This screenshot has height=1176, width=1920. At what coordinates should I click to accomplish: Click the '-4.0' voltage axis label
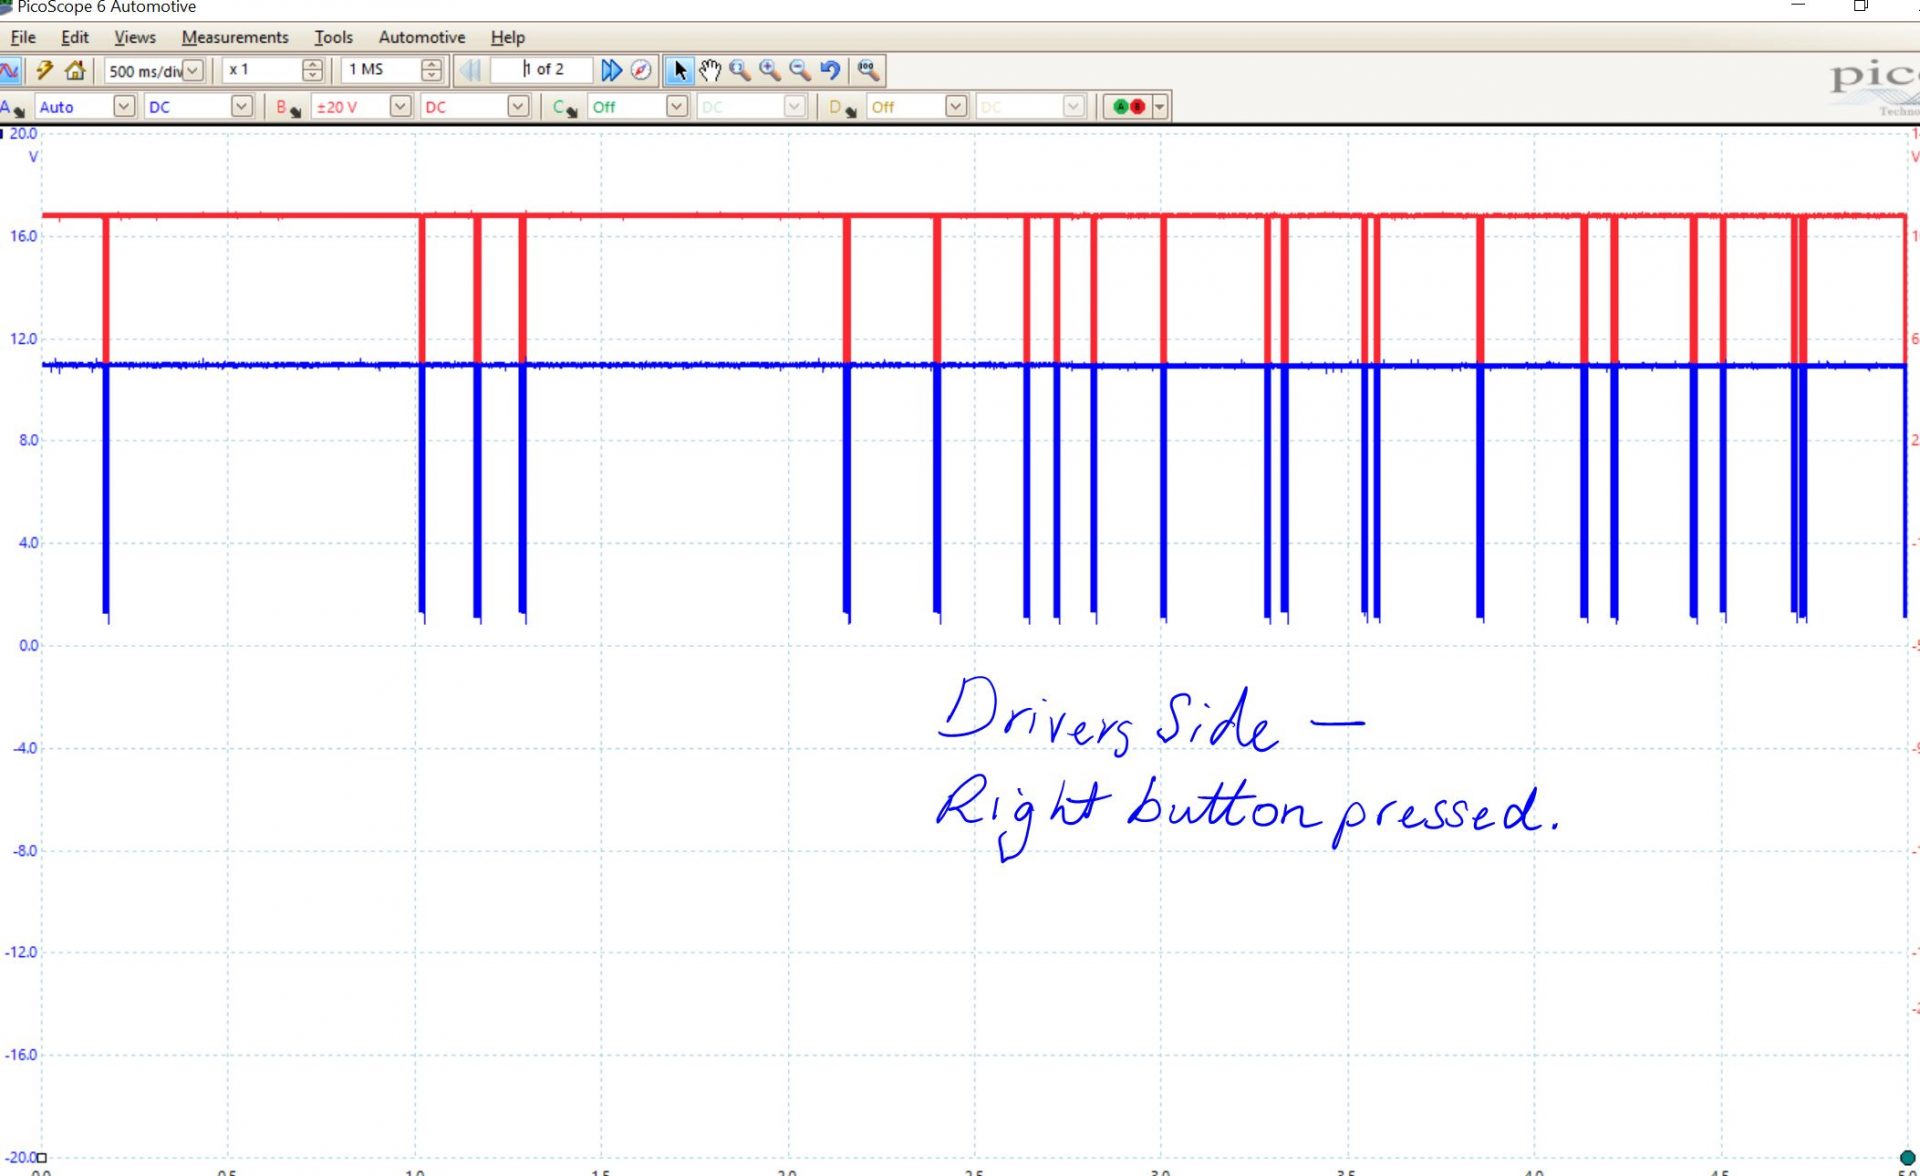tap(25, 748)
